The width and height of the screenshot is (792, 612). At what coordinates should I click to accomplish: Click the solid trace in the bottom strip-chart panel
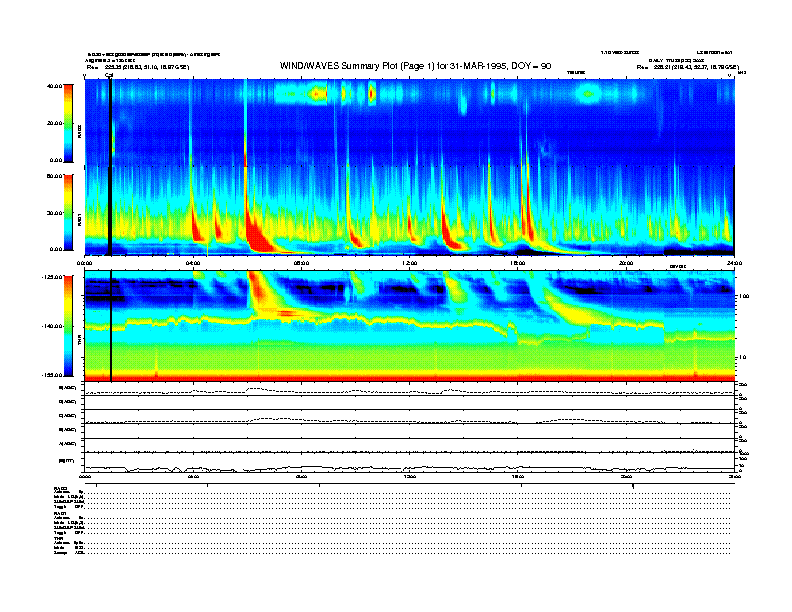point(409,468)
